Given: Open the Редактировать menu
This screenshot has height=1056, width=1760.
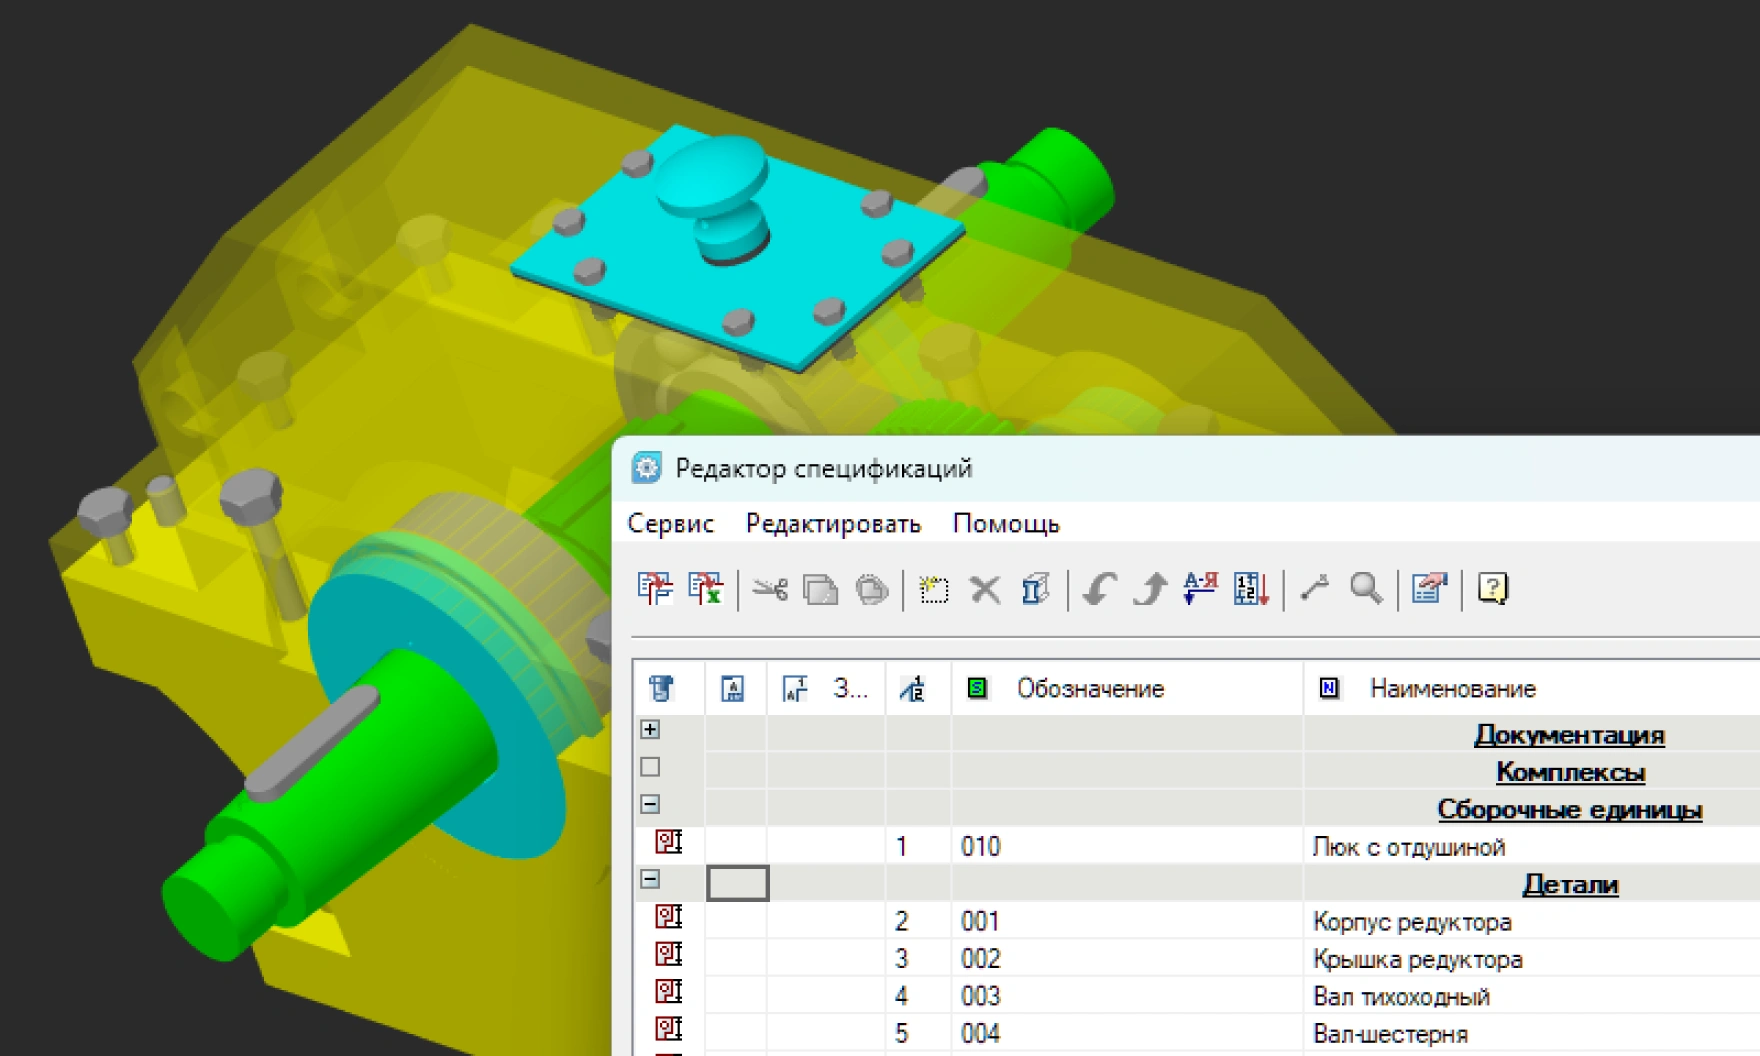Looking at the screenshot, I should click(833, 524).
